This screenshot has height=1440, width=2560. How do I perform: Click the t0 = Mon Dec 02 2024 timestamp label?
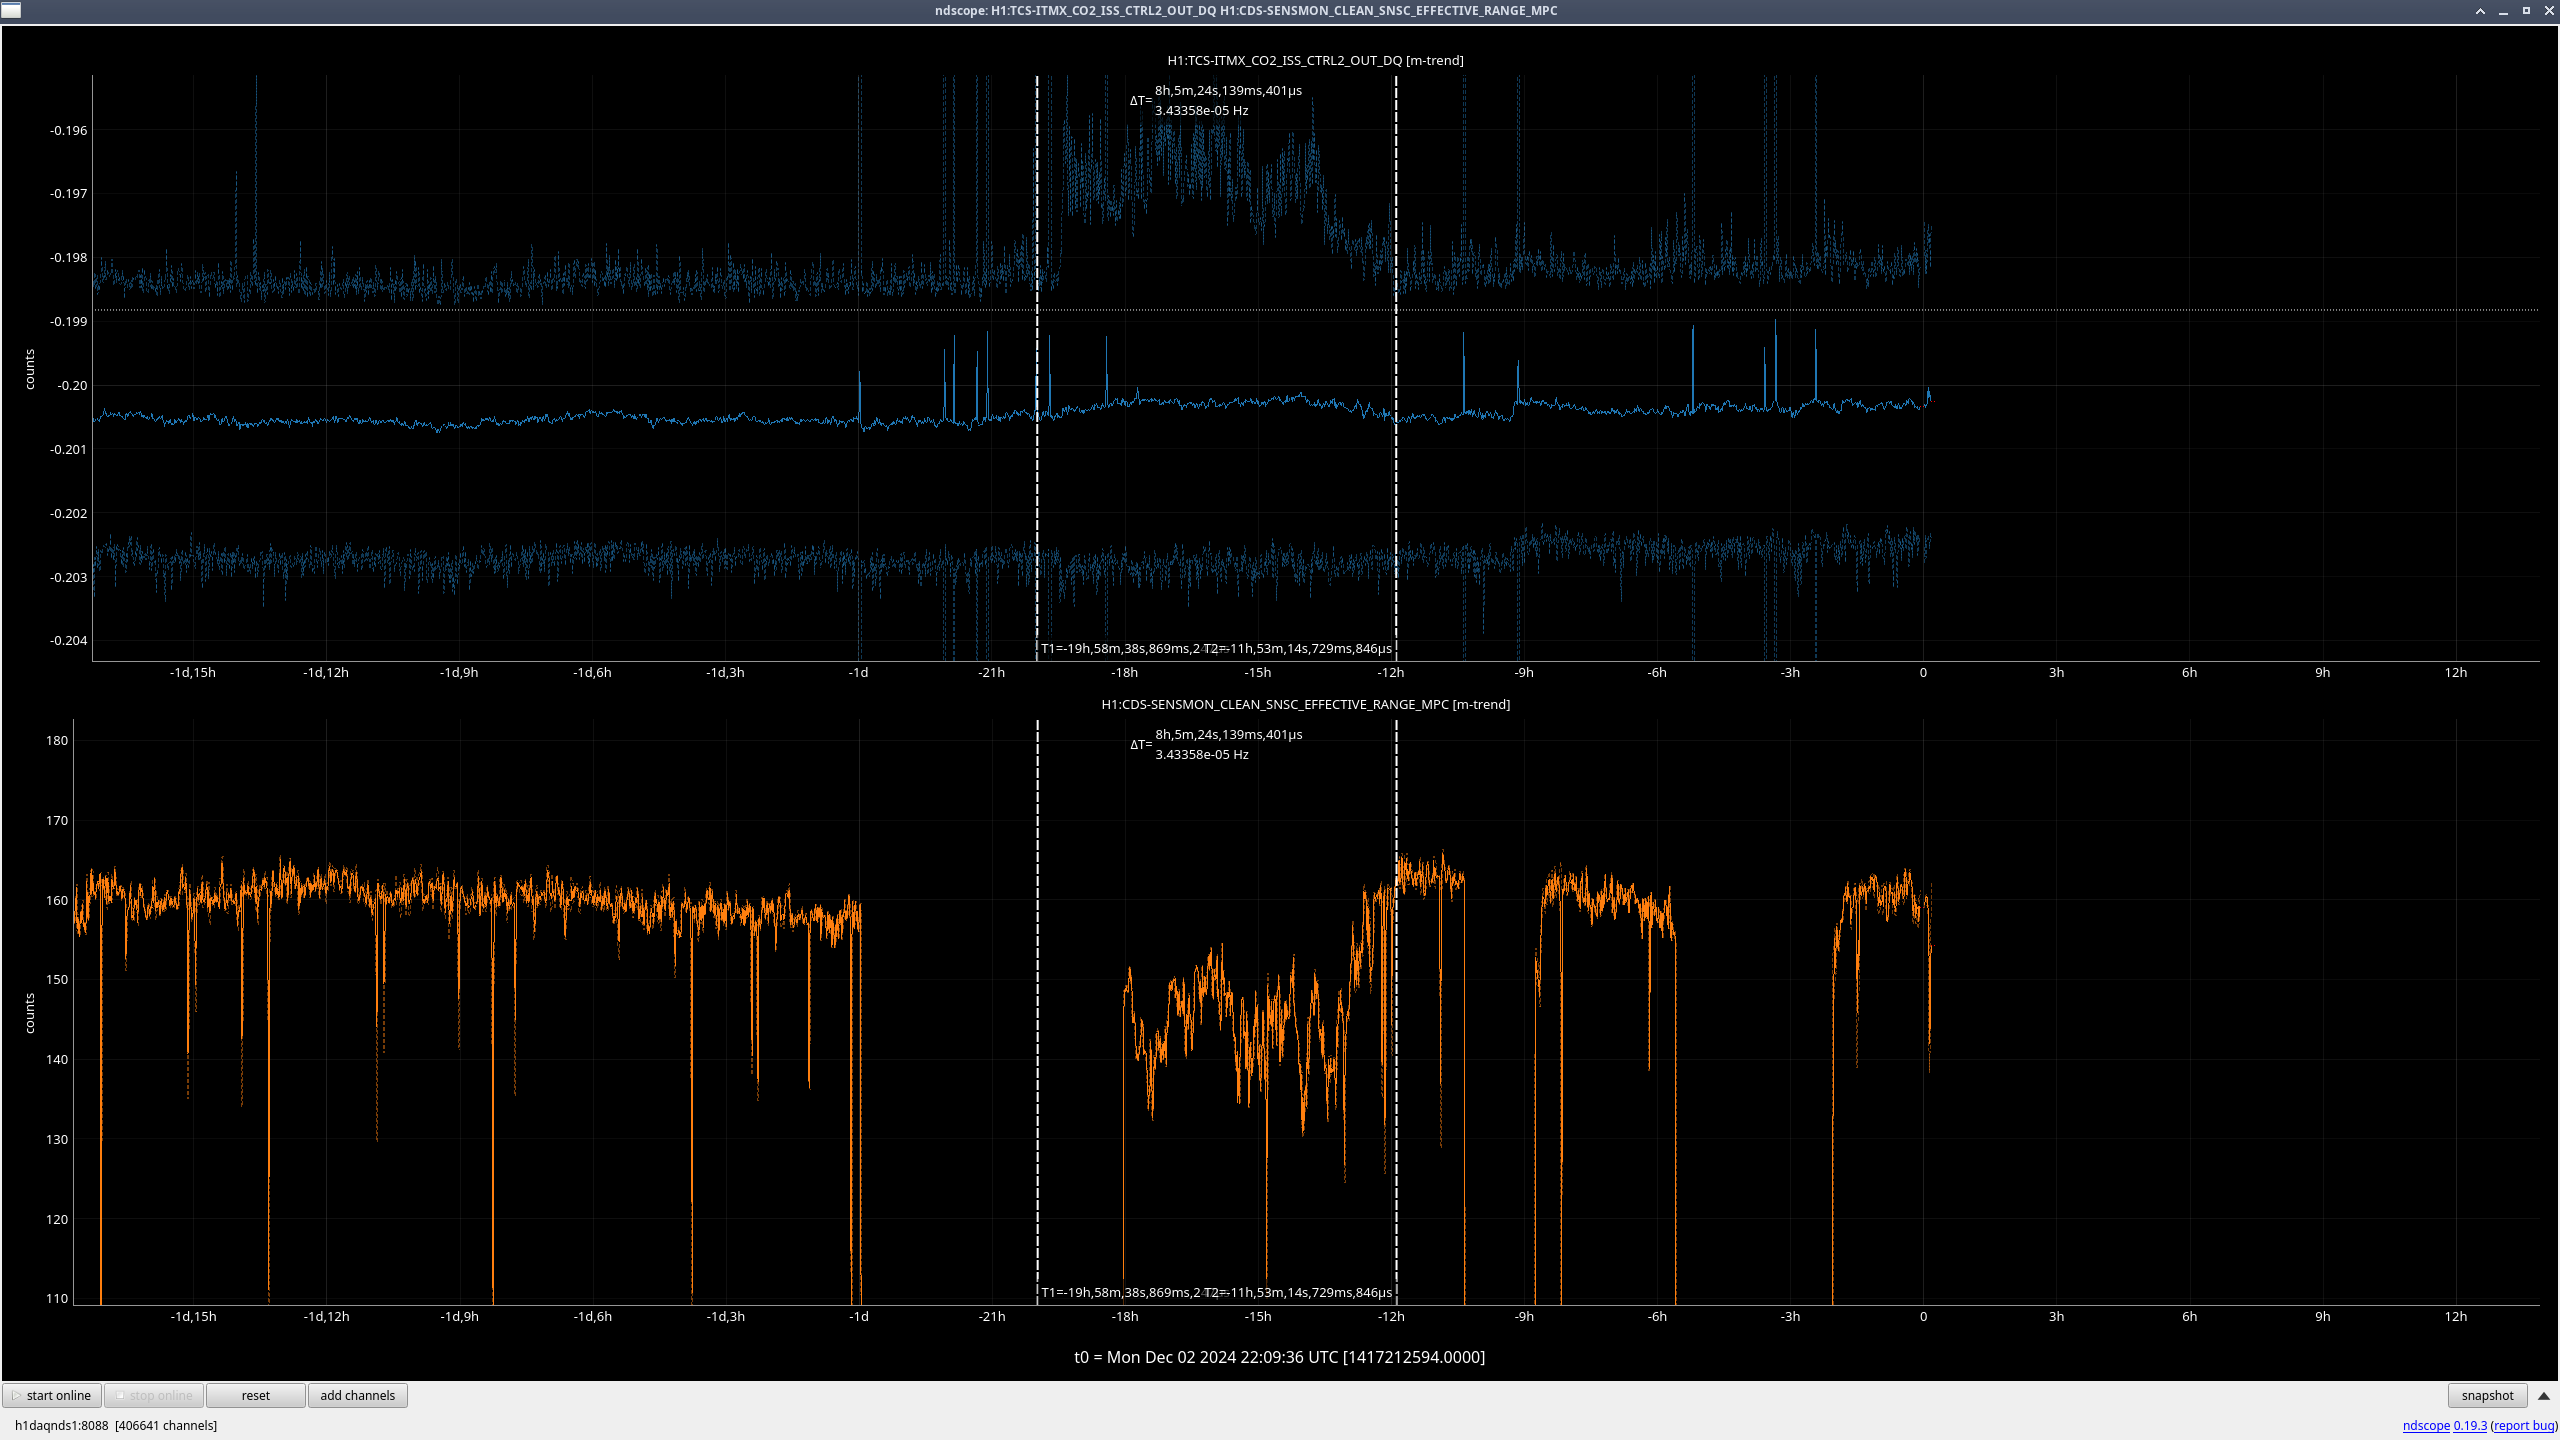coord(1279,1357)
